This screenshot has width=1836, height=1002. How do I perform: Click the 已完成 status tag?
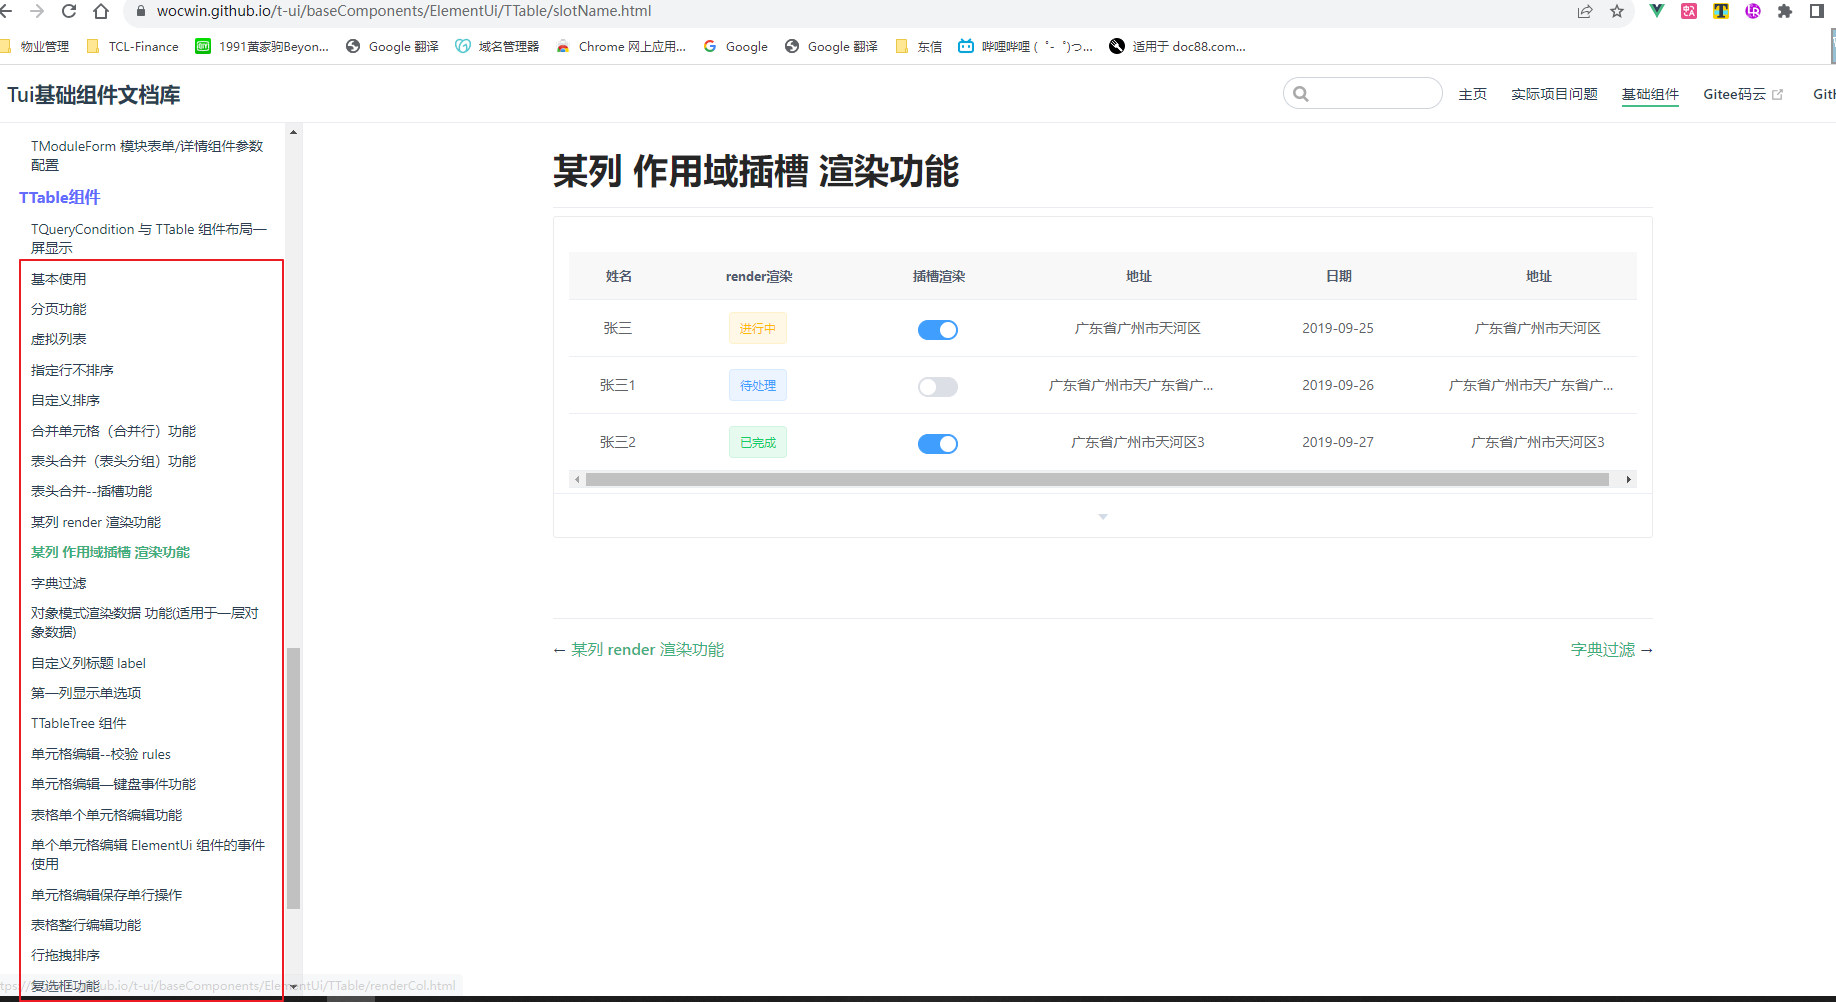[x=758, y=442]
